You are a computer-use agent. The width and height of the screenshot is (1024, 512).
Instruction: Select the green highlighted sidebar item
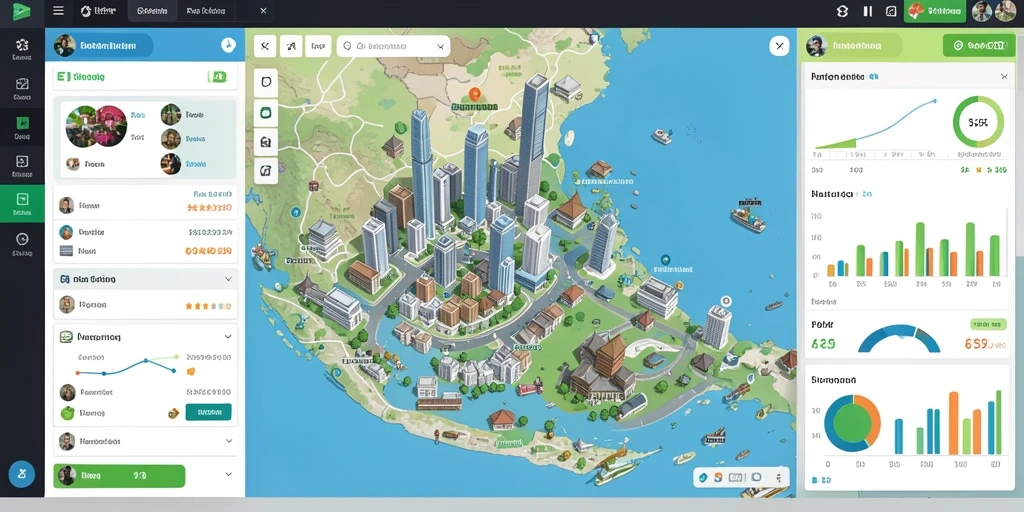click(x=22, y=204)
